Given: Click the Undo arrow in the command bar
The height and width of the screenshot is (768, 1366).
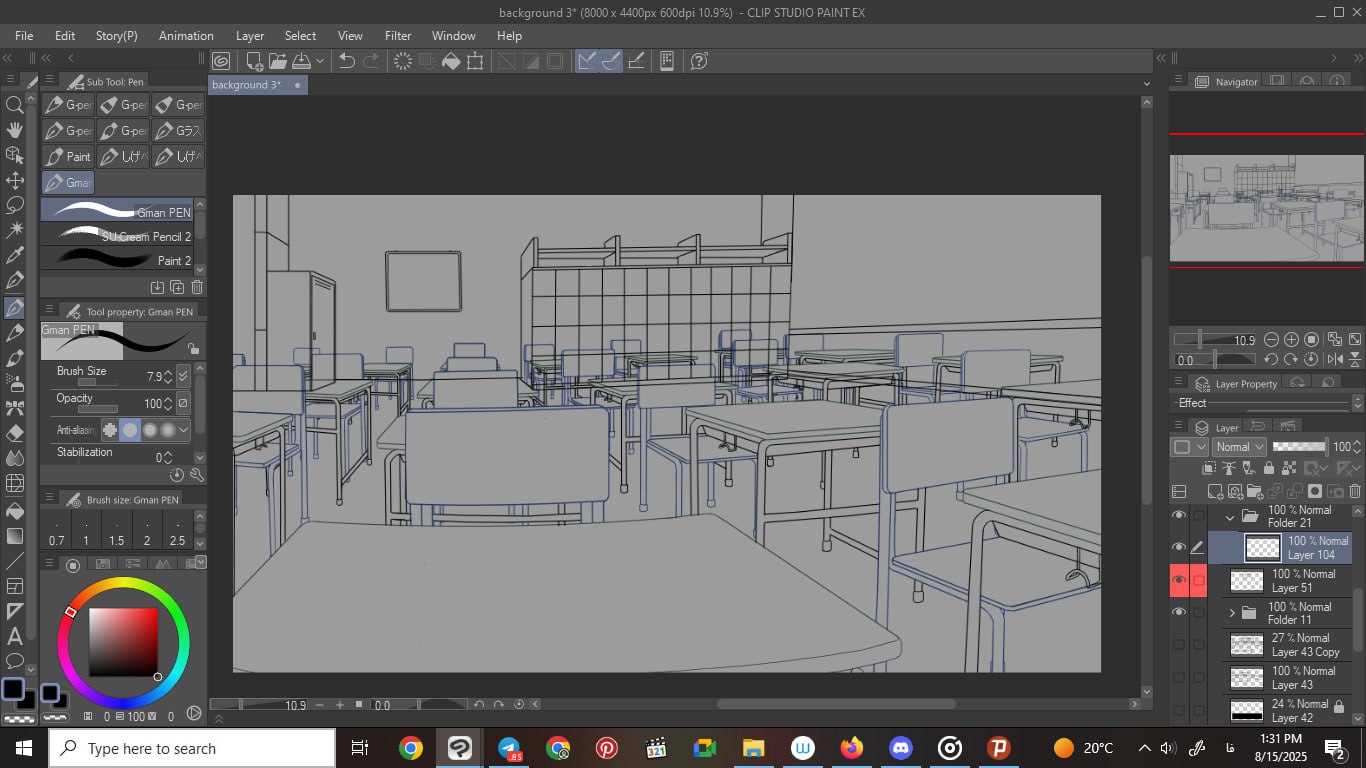Looking at the screenshot, I should click(347, 61).
